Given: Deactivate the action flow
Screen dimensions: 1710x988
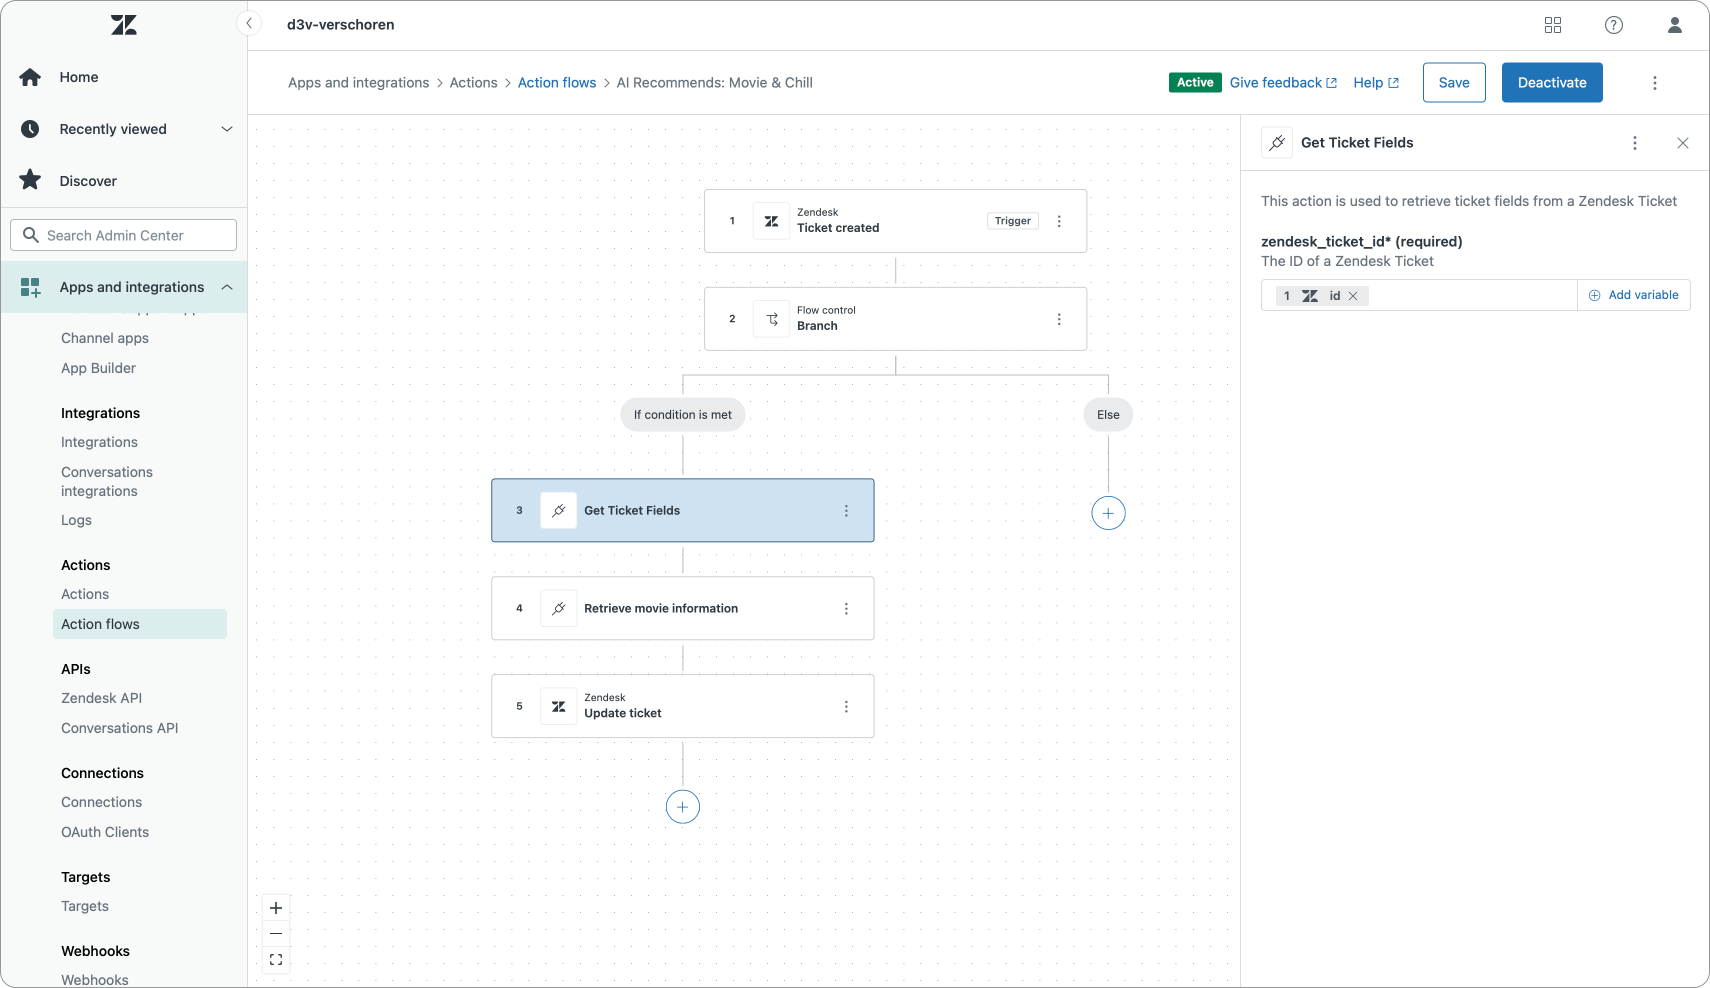Looking at the screenshot, I should coord(1552,83).
